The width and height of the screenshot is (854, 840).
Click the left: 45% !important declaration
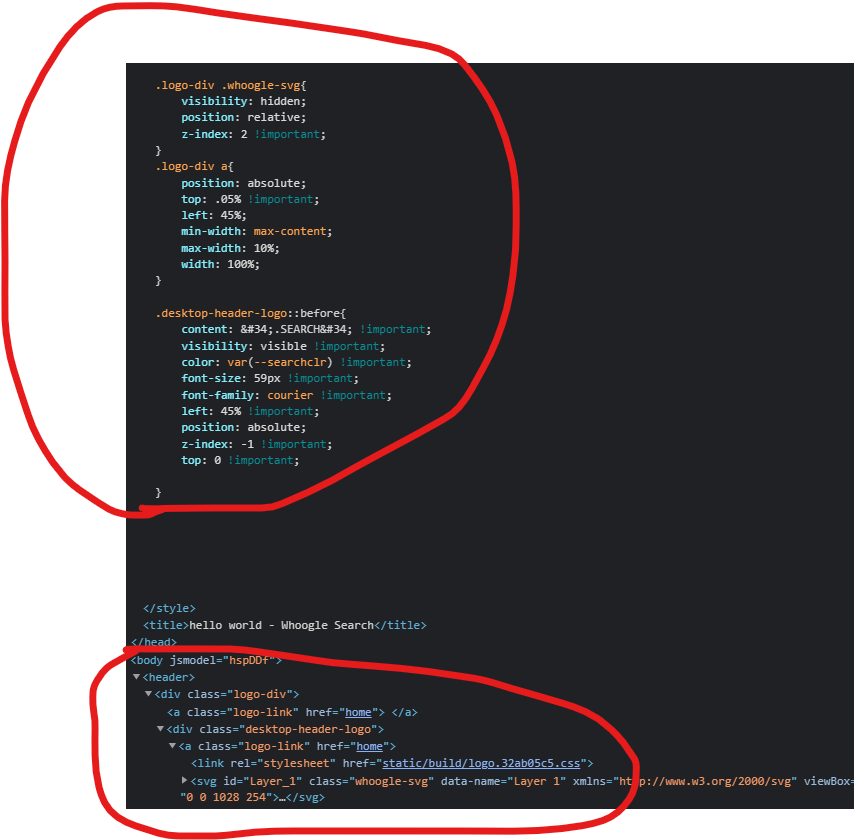pos(250,411)
